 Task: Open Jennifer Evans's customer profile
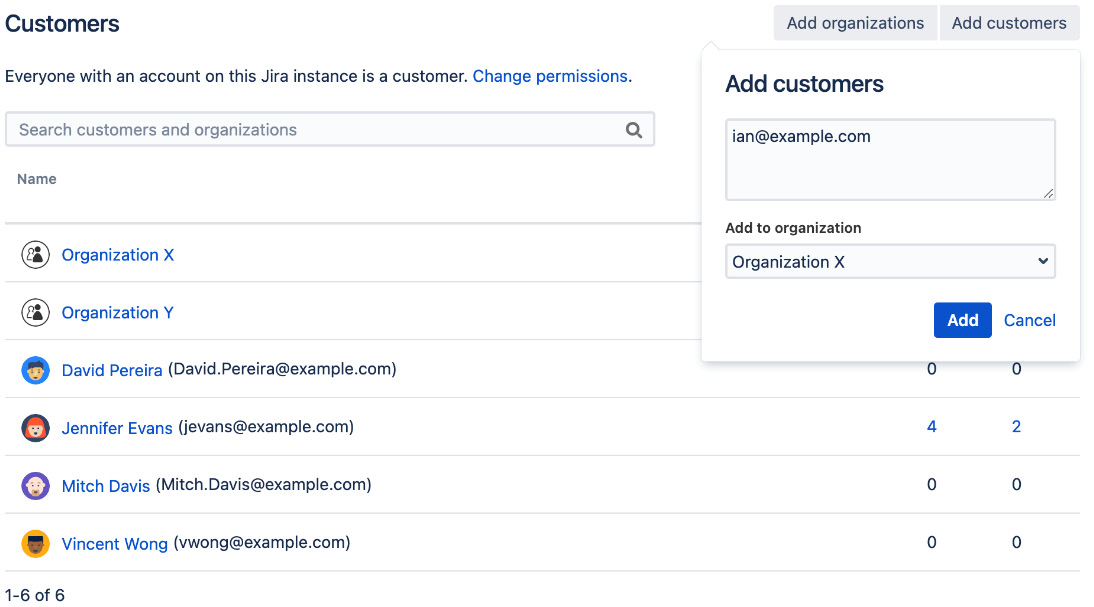click(117, 427)
